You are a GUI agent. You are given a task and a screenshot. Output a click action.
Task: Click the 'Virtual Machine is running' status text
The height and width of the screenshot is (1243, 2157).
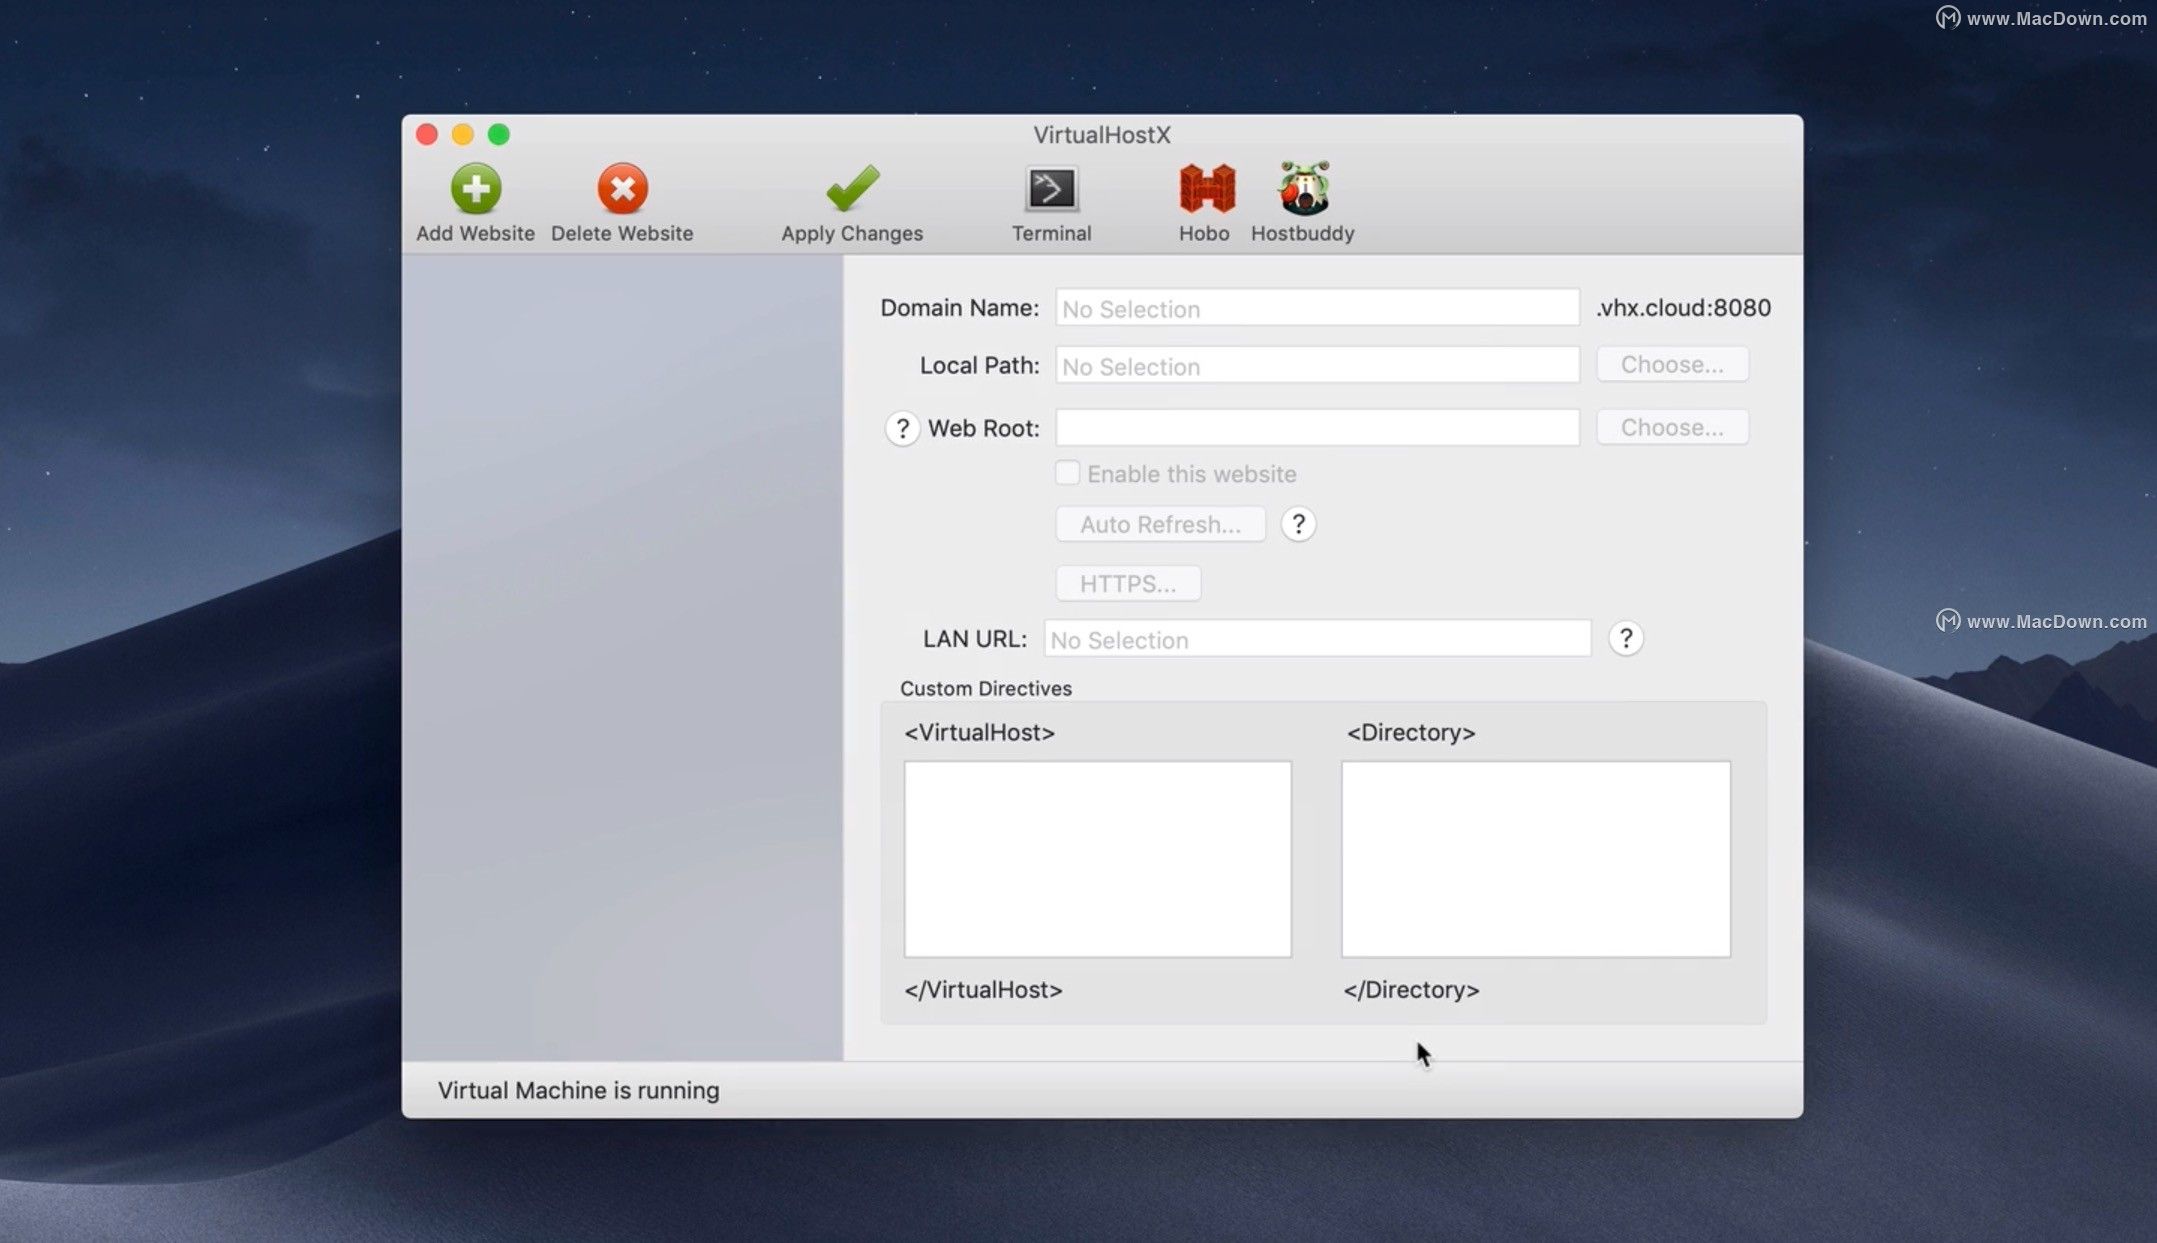pyautogui.click(x=578, y=1090)
